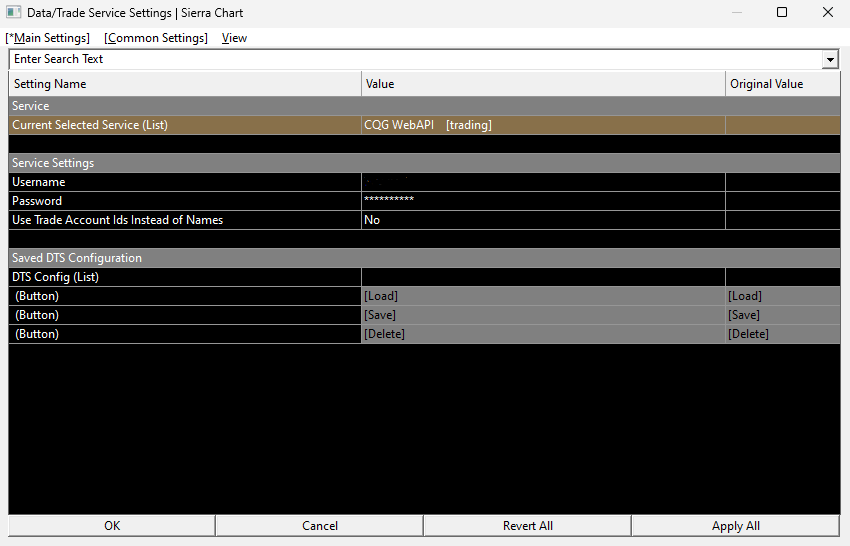Click [Save] in the Original Value column
Screen dimensions: 850x546
pos(783,314)
